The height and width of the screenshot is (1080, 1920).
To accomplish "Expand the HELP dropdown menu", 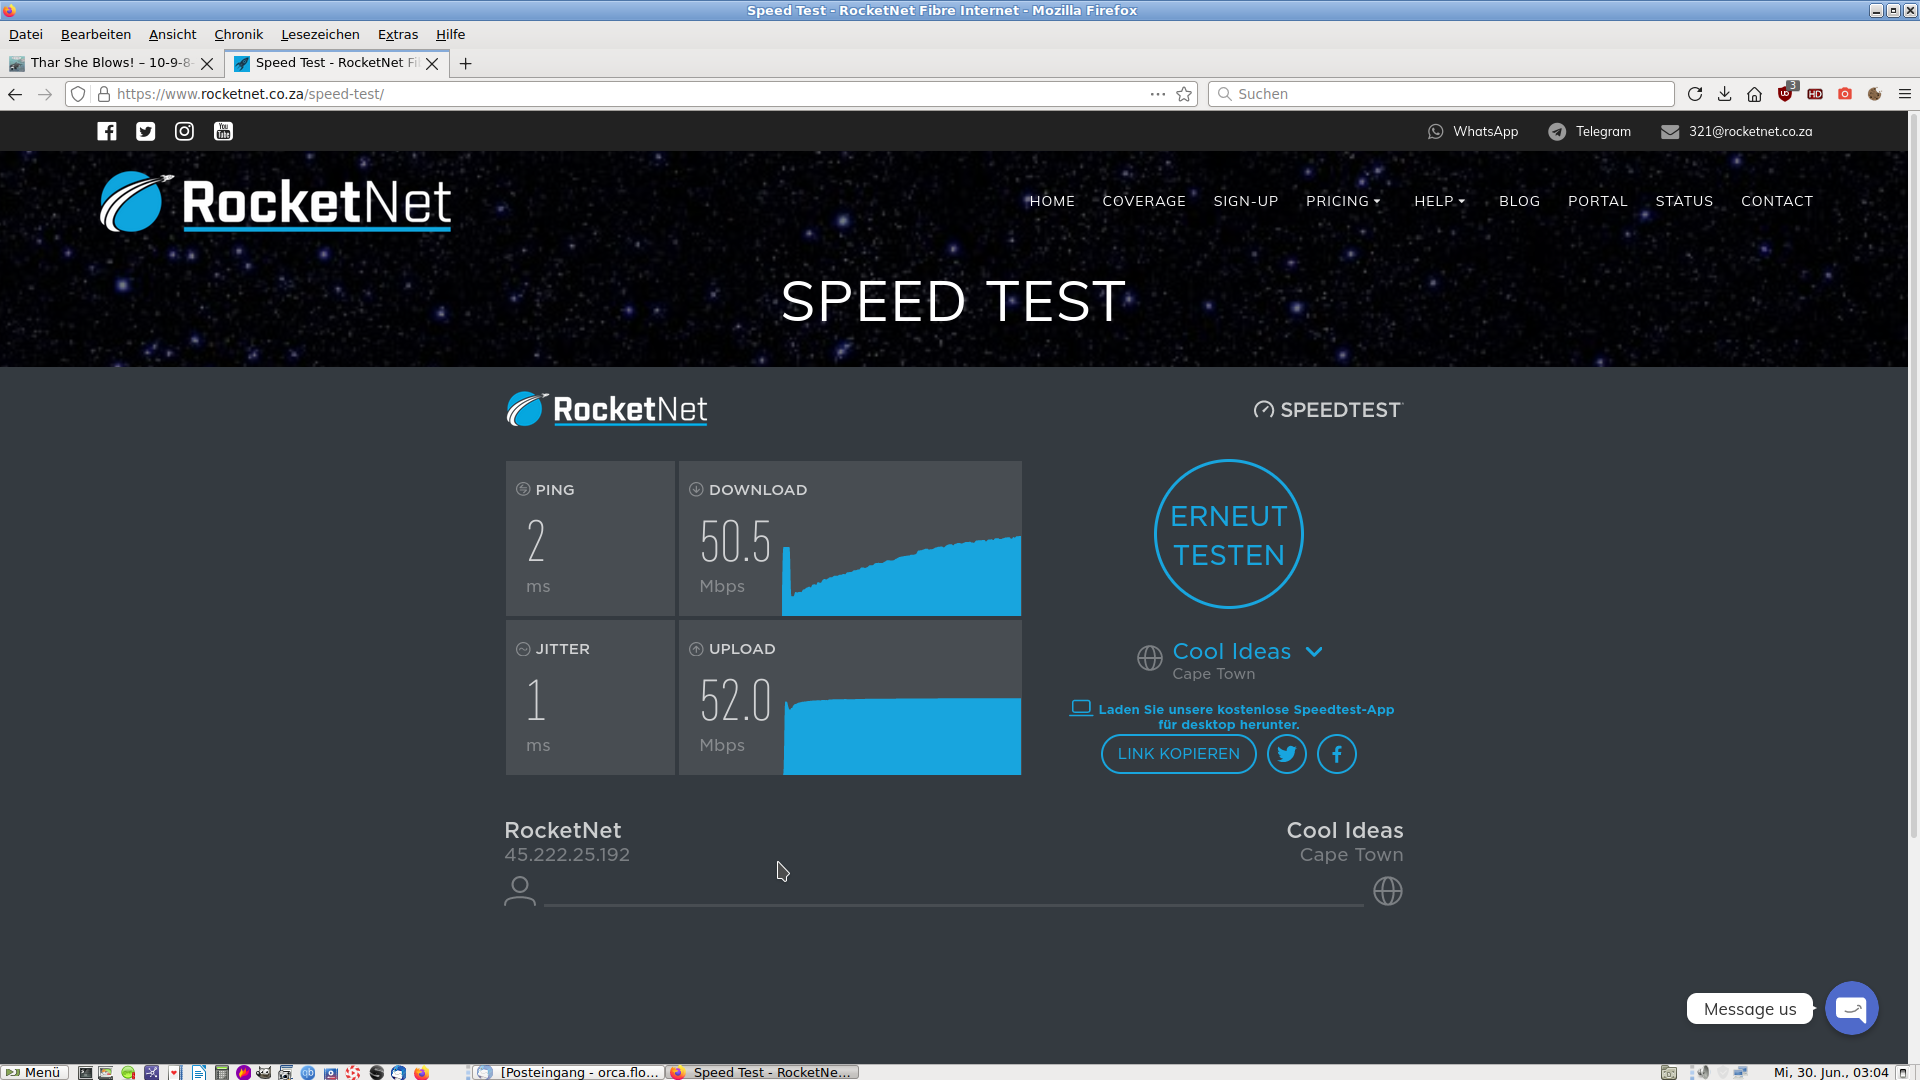I will coord(1440,201).
